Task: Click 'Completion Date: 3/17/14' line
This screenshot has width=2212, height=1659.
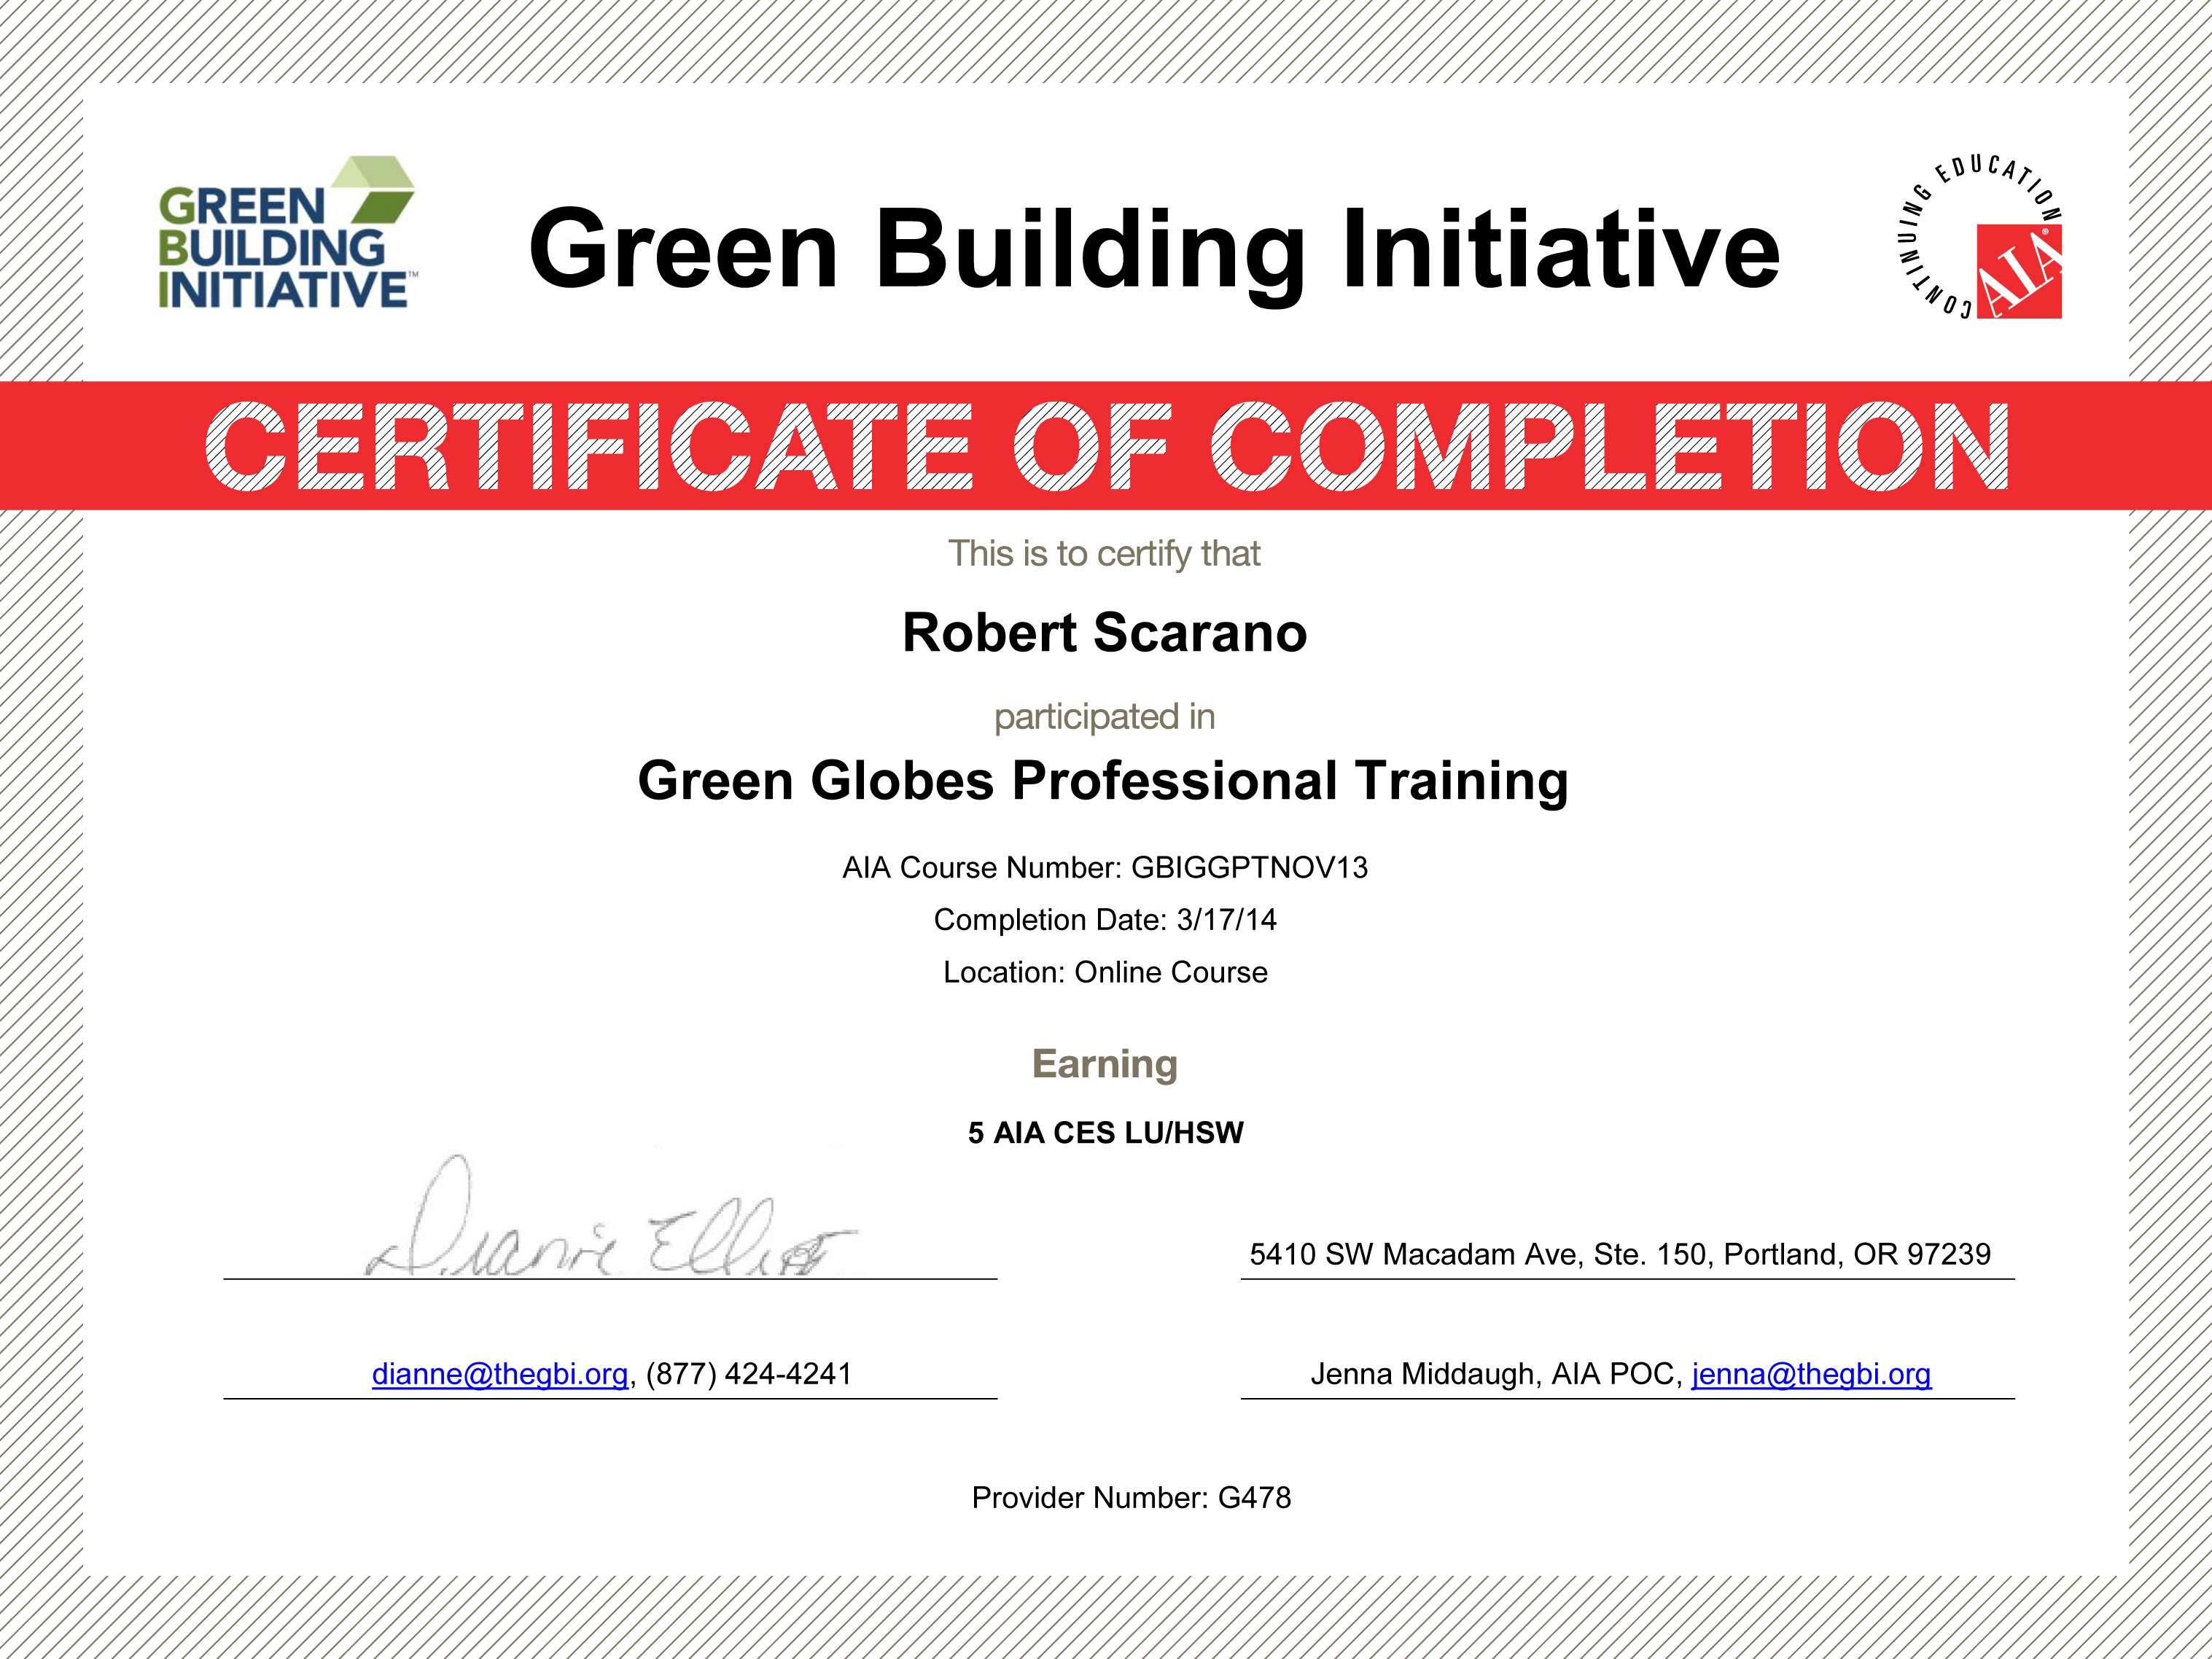Action: tap(1105, 920)
